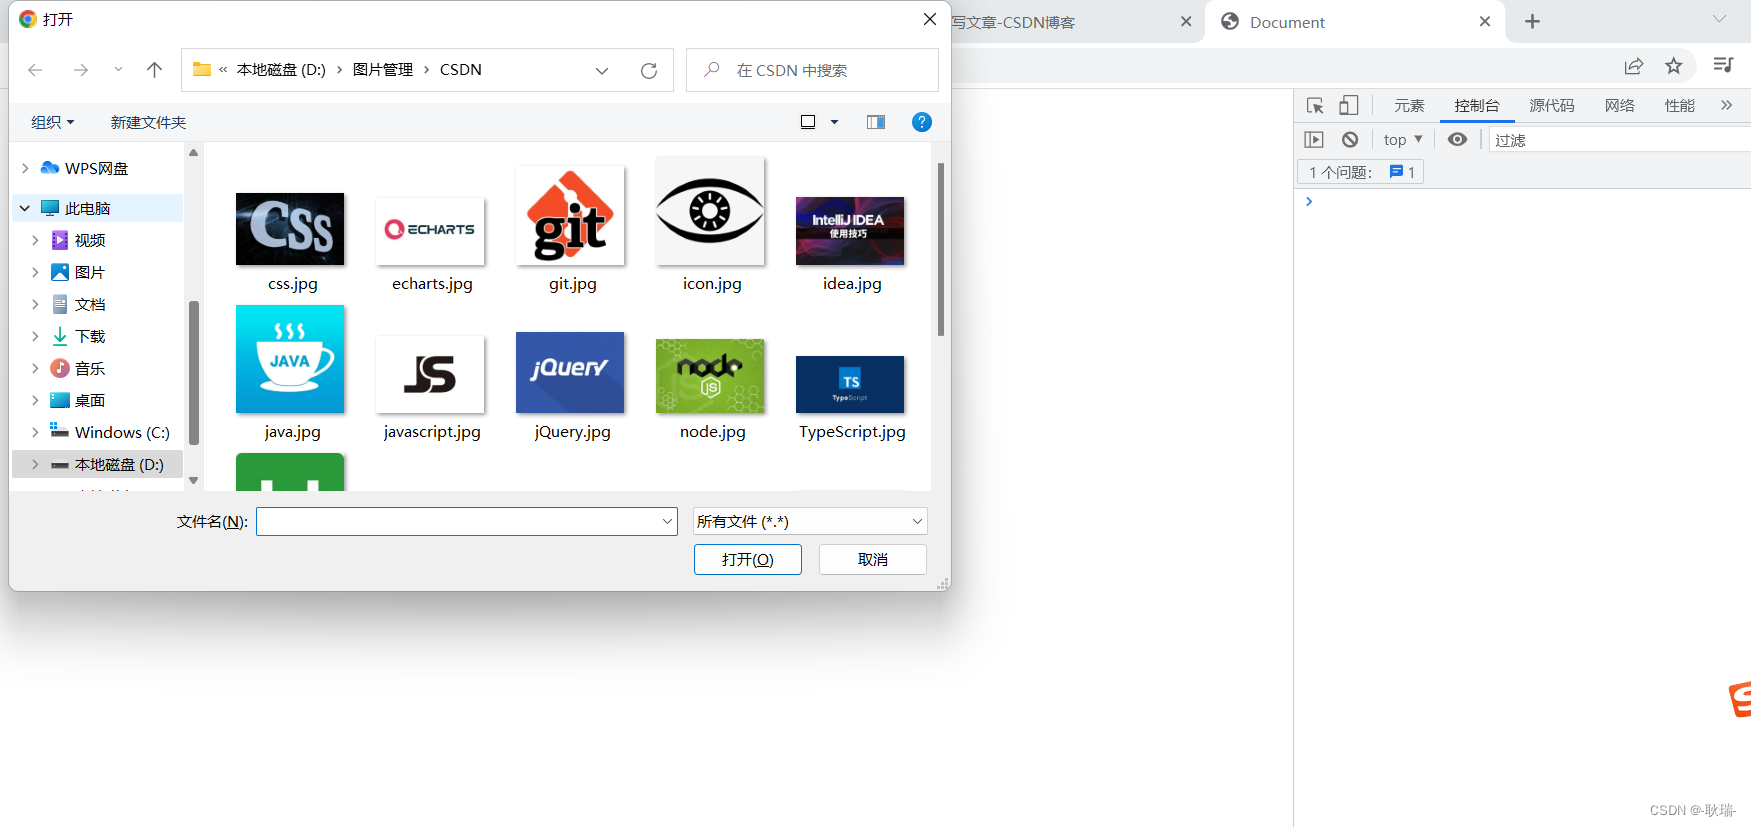The height and width of the screenshot is (827, 1751).
Task: Open file type filter 所有文件 dropdown
Action: coord(810,521)
